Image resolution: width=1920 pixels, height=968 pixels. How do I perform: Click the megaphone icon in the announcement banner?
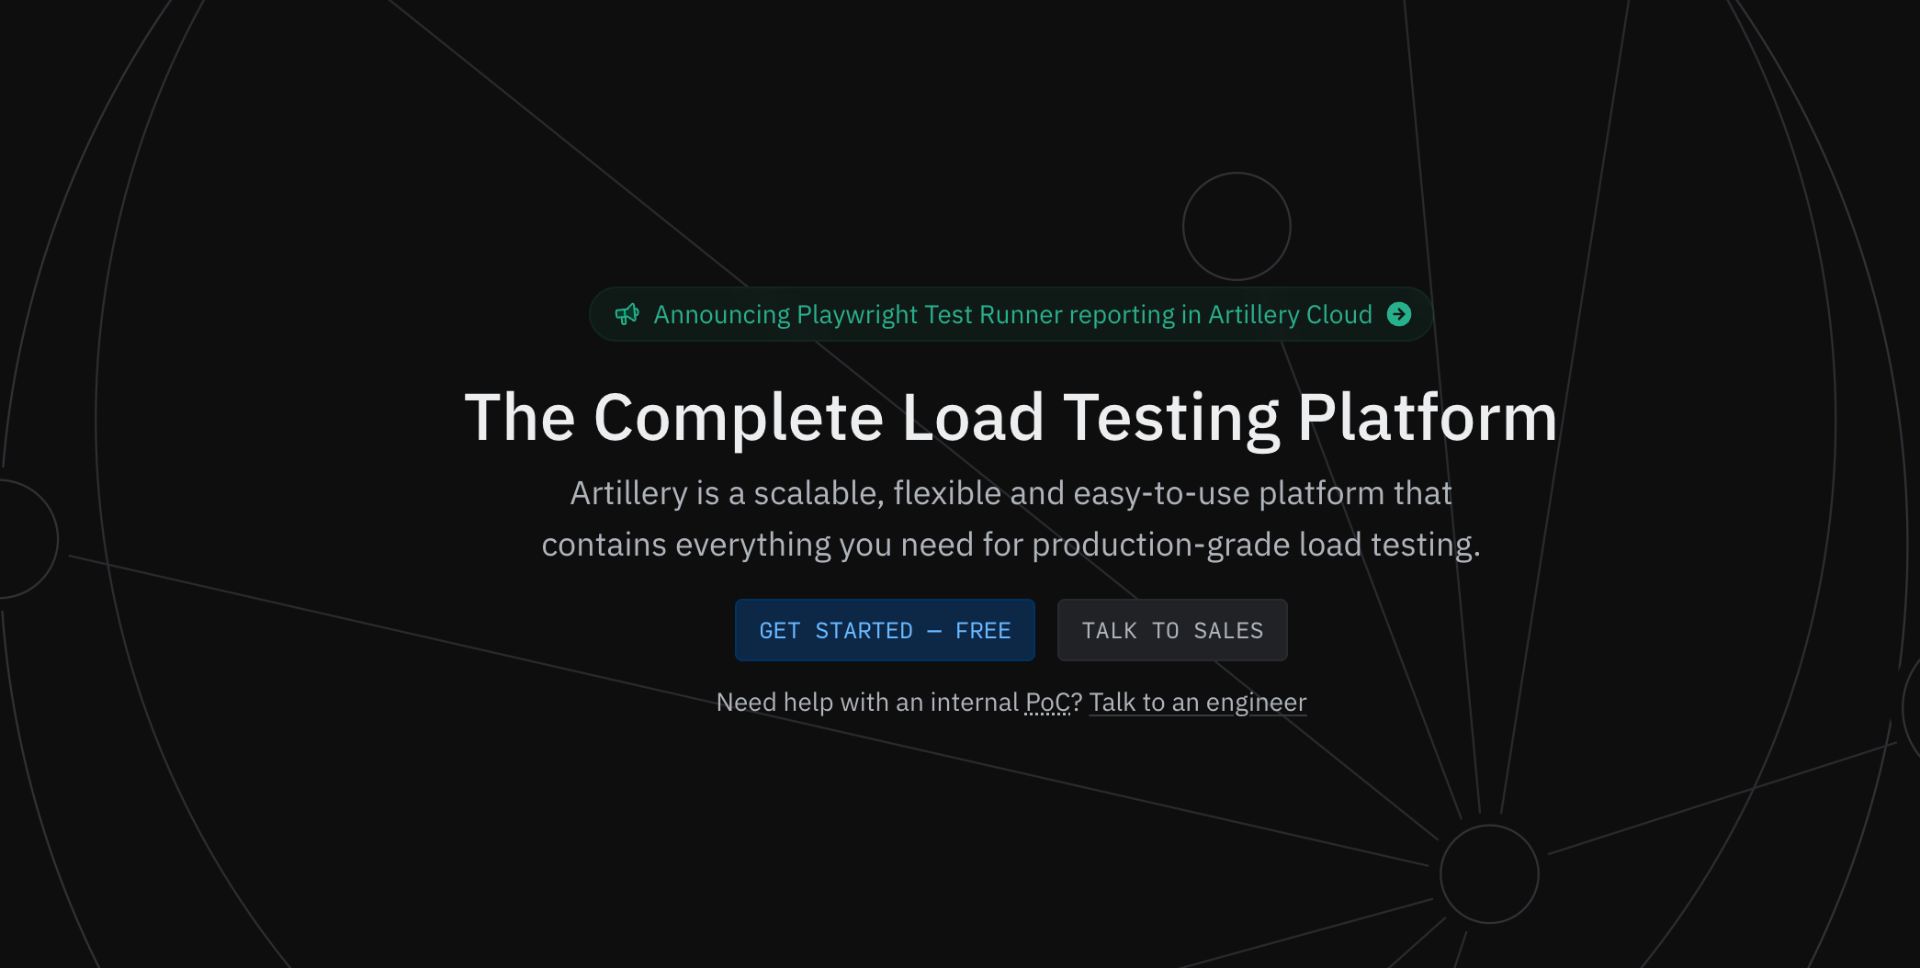point(628,314)
